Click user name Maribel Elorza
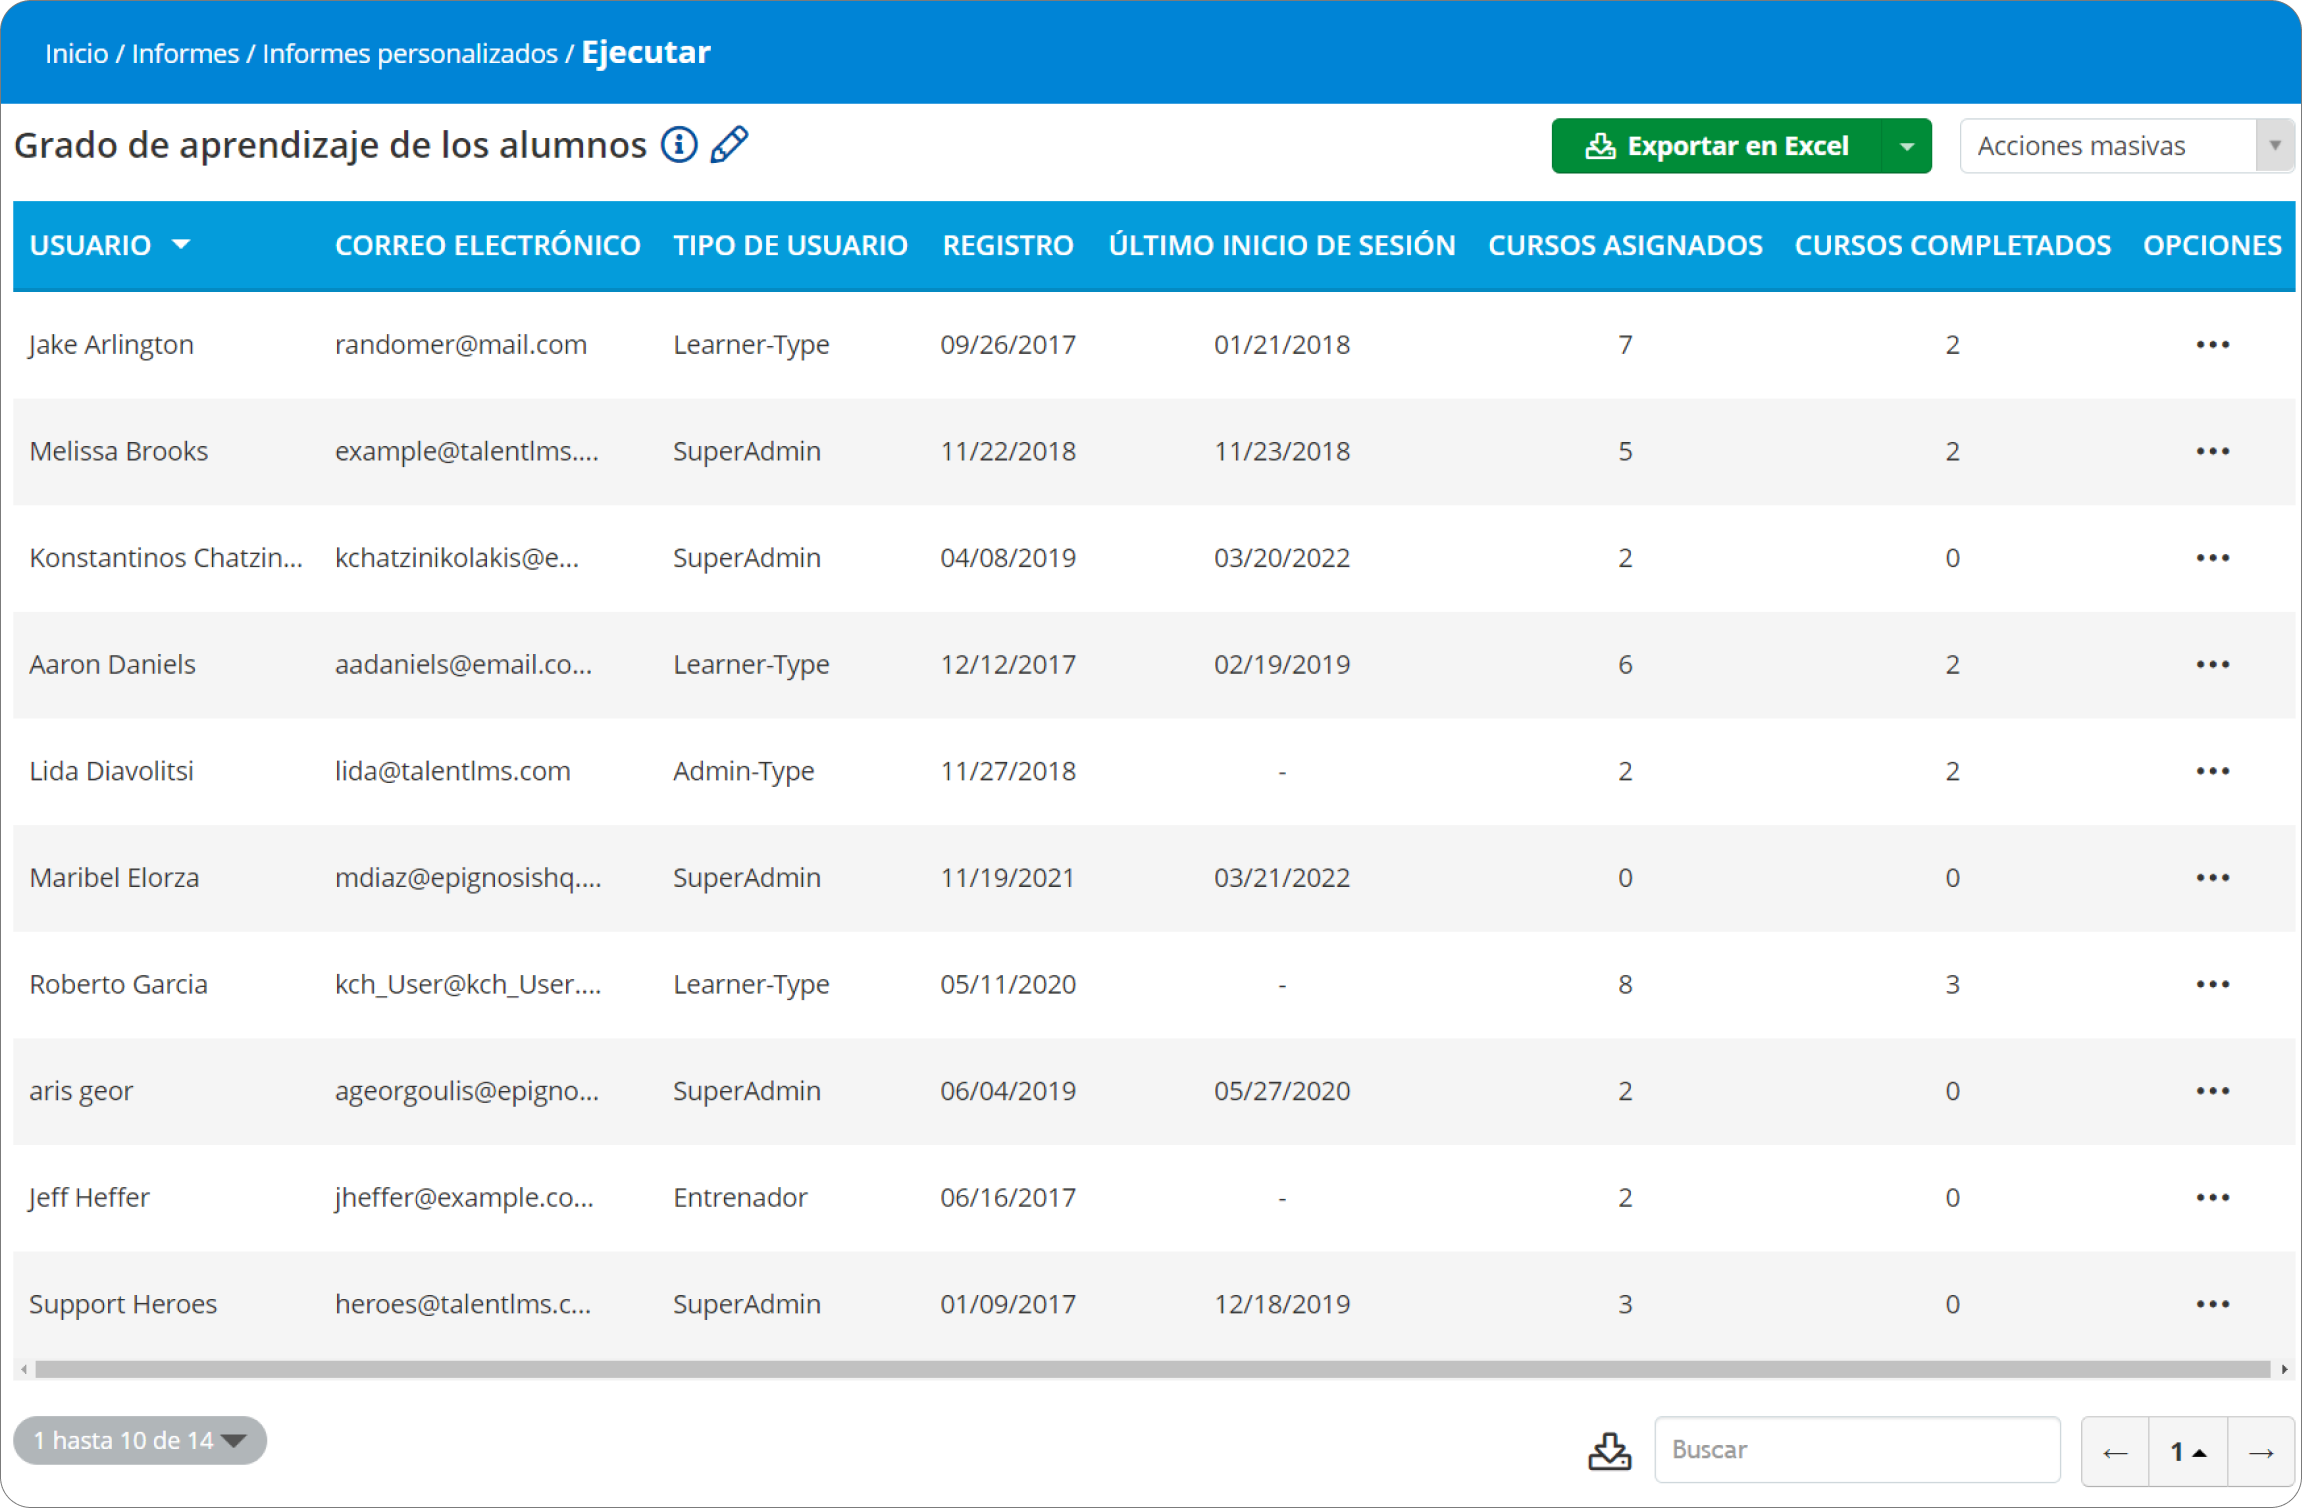The height and width of the screenshot is (1508, 2302). (x=114, y=878)
